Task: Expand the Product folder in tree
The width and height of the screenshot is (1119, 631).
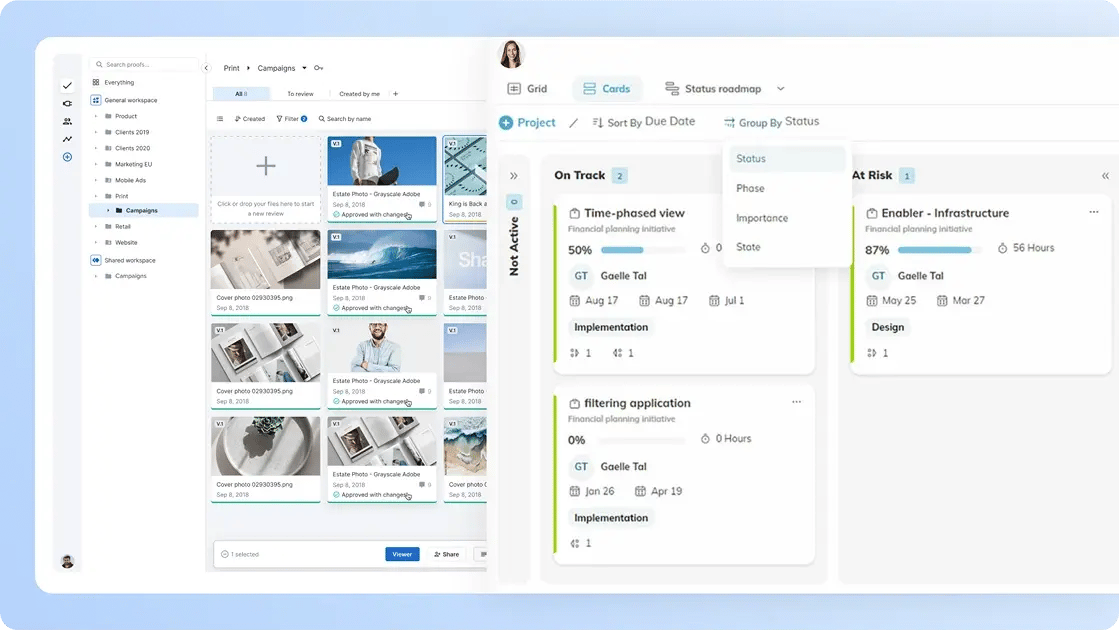Action: (96, 116)
